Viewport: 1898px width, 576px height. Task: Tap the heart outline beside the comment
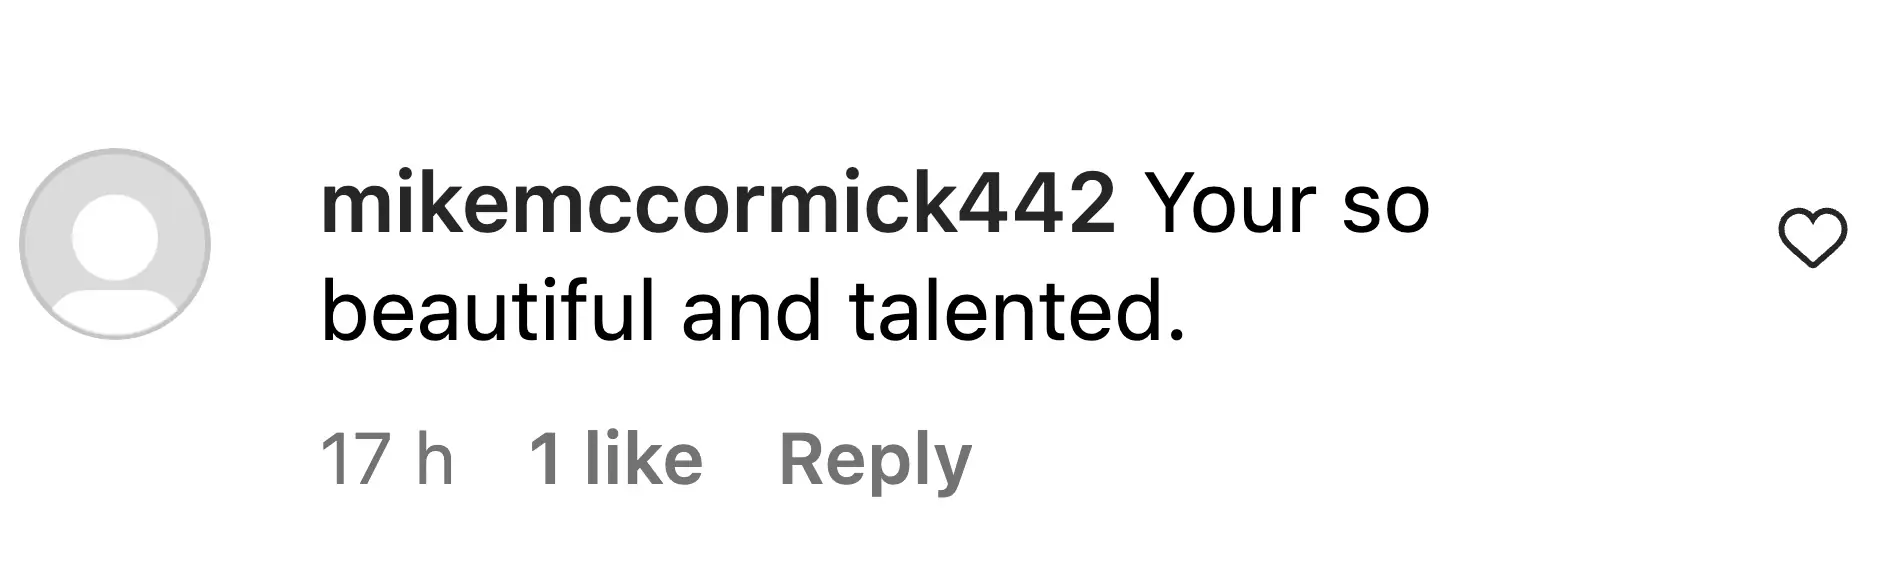[x=1812, y=238]
